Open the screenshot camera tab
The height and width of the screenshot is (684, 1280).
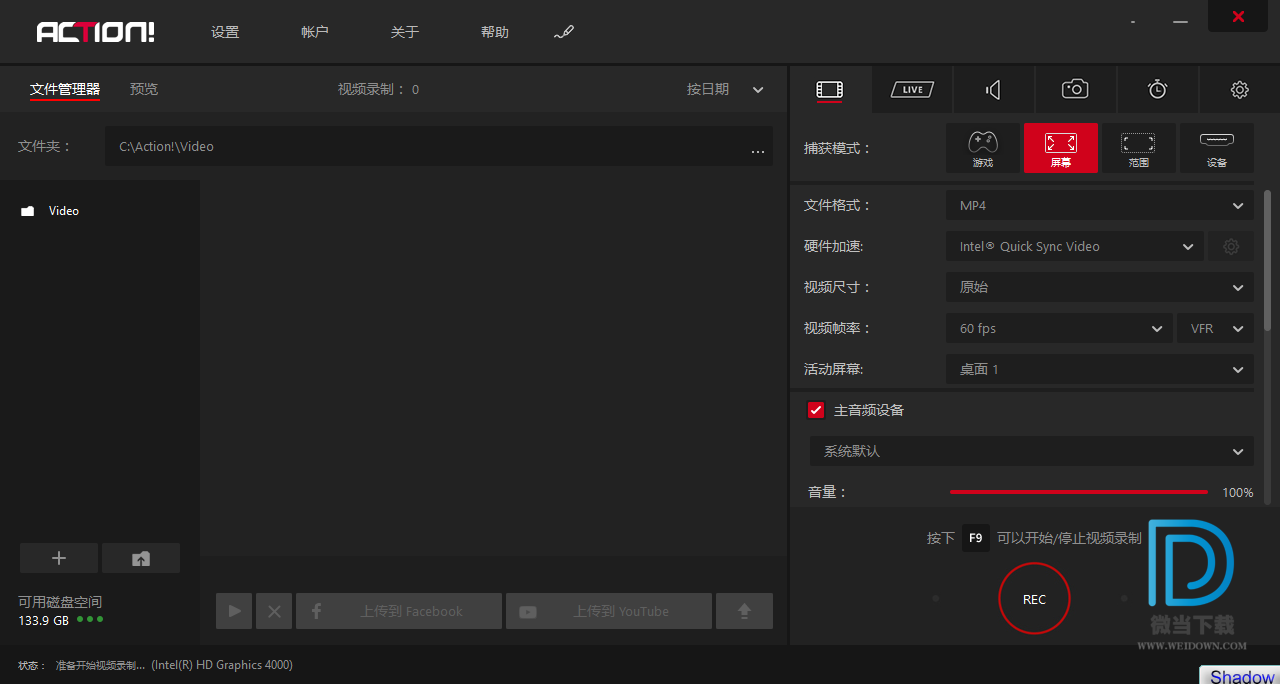[1075, 90]
